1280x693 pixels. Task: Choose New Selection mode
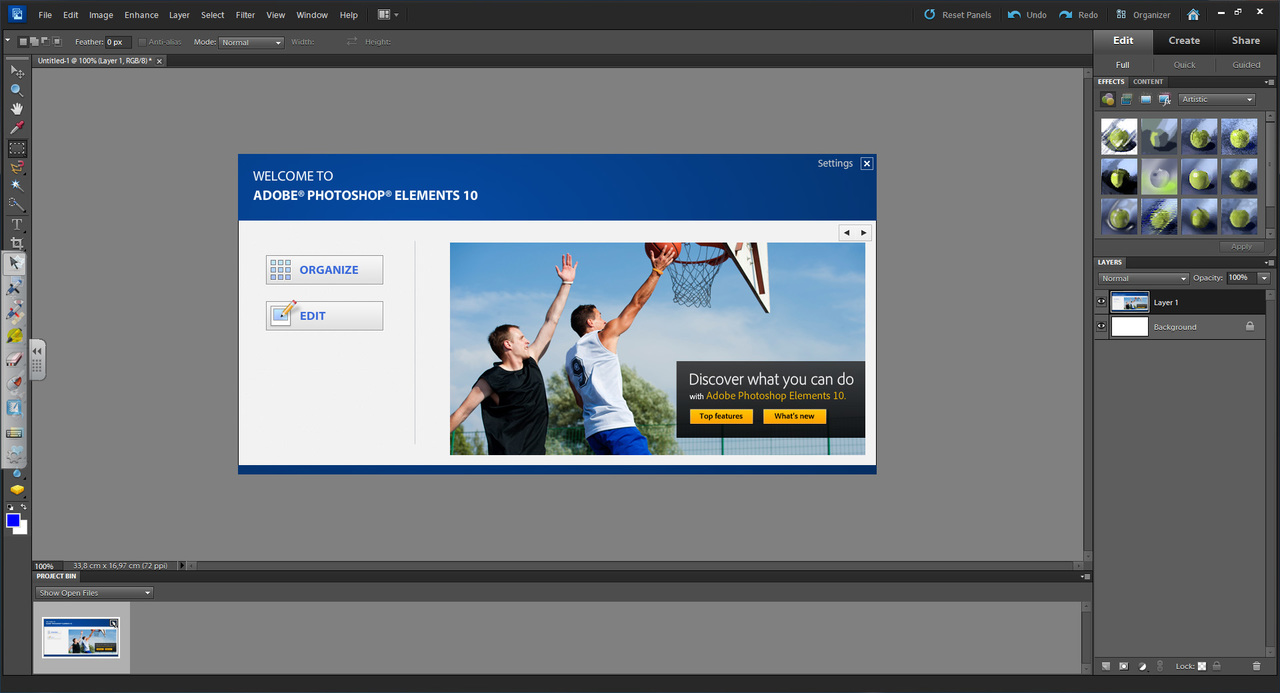tap(23, 41)
